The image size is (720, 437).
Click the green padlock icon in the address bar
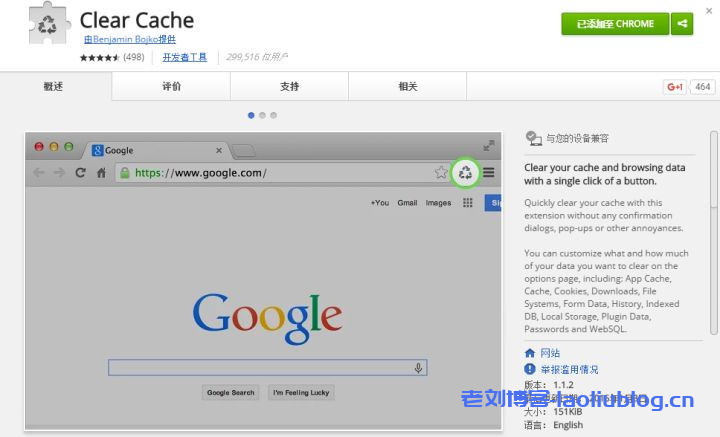pos(124,173)
